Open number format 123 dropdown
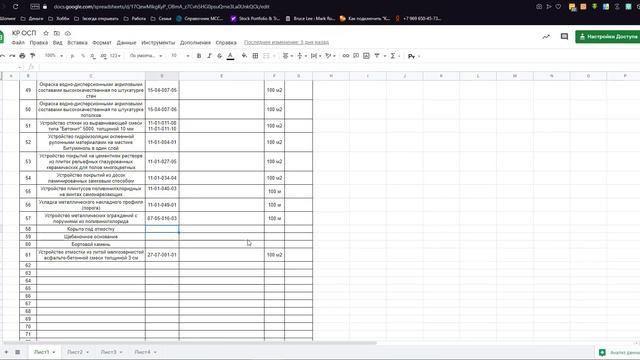 coord(115,56)
